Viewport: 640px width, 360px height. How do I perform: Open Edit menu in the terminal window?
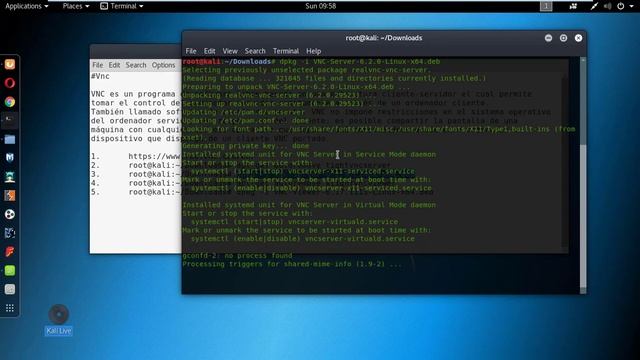(x=209, y=51)
